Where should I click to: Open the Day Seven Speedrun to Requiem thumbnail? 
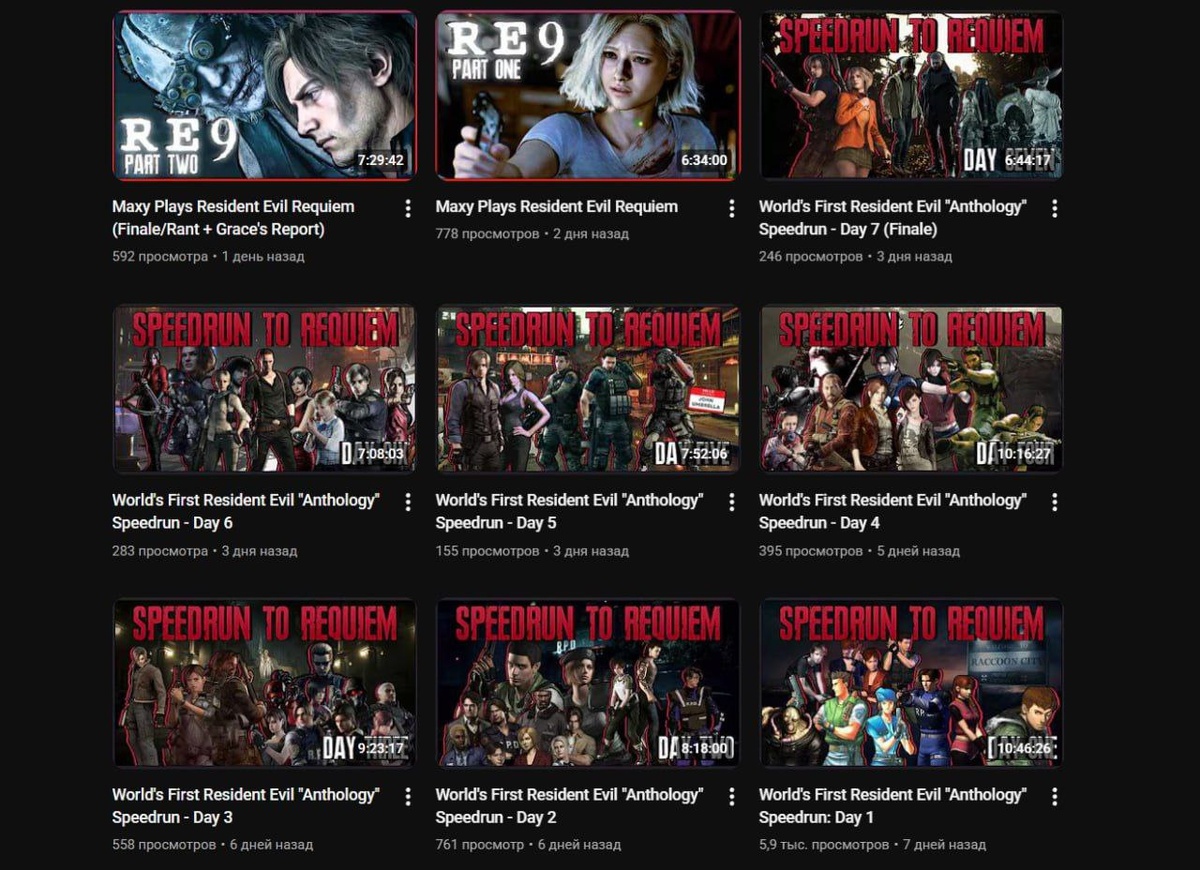tap(911, 95)
